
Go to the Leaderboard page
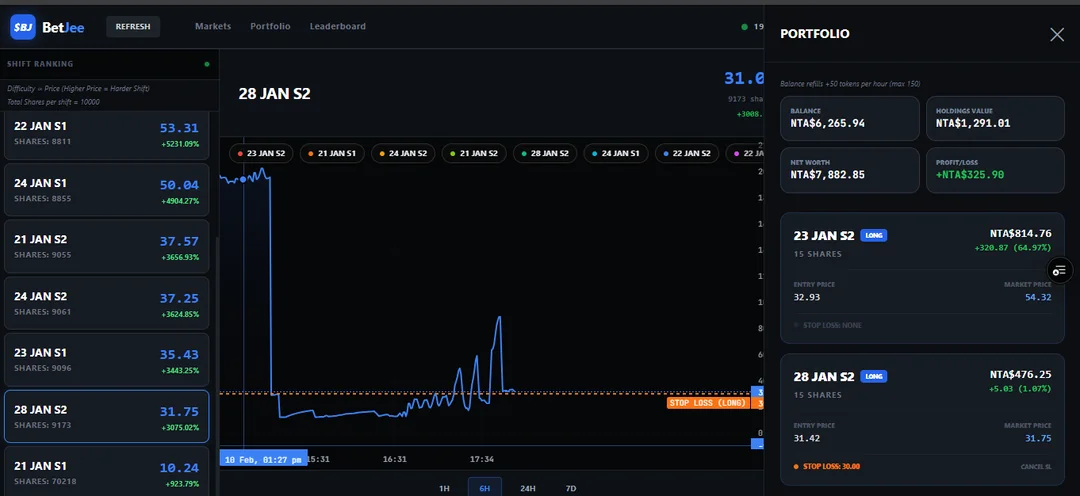tap(337, 26)
